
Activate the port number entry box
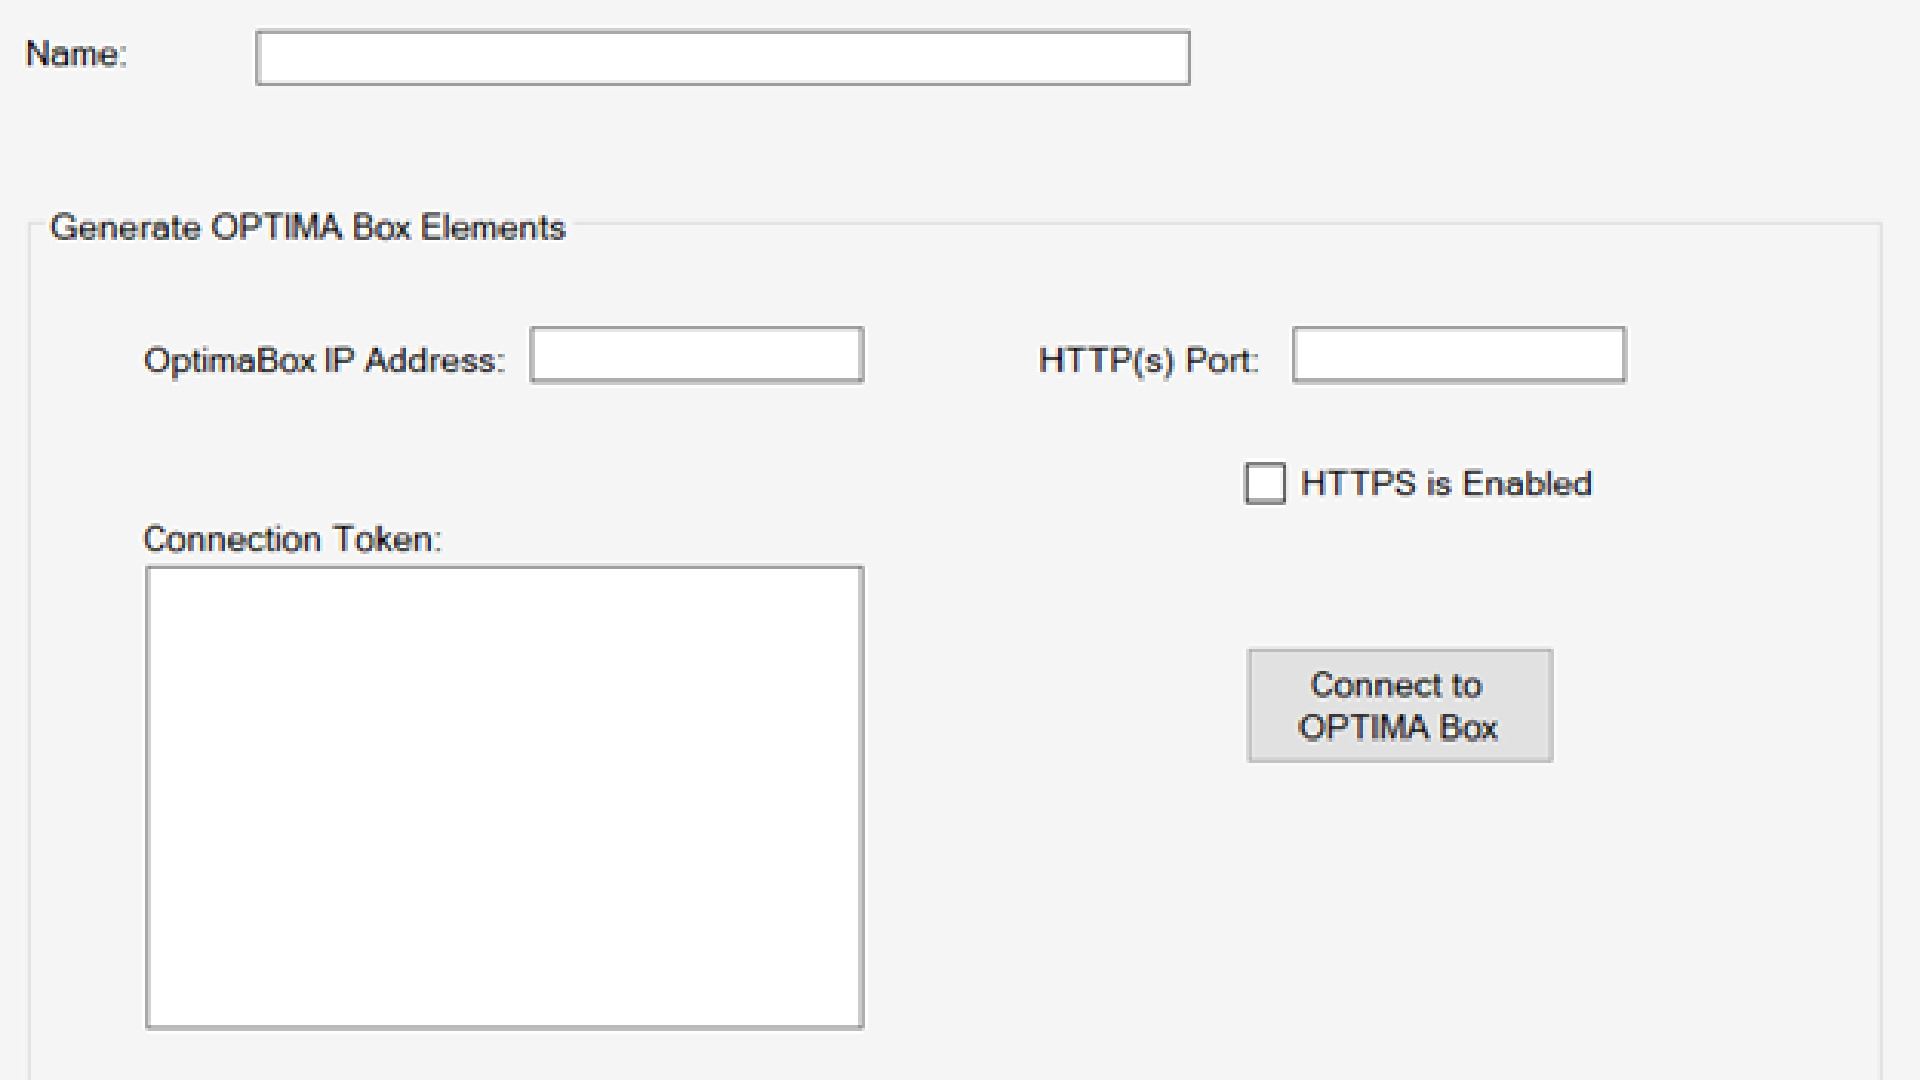(1459, 355)
